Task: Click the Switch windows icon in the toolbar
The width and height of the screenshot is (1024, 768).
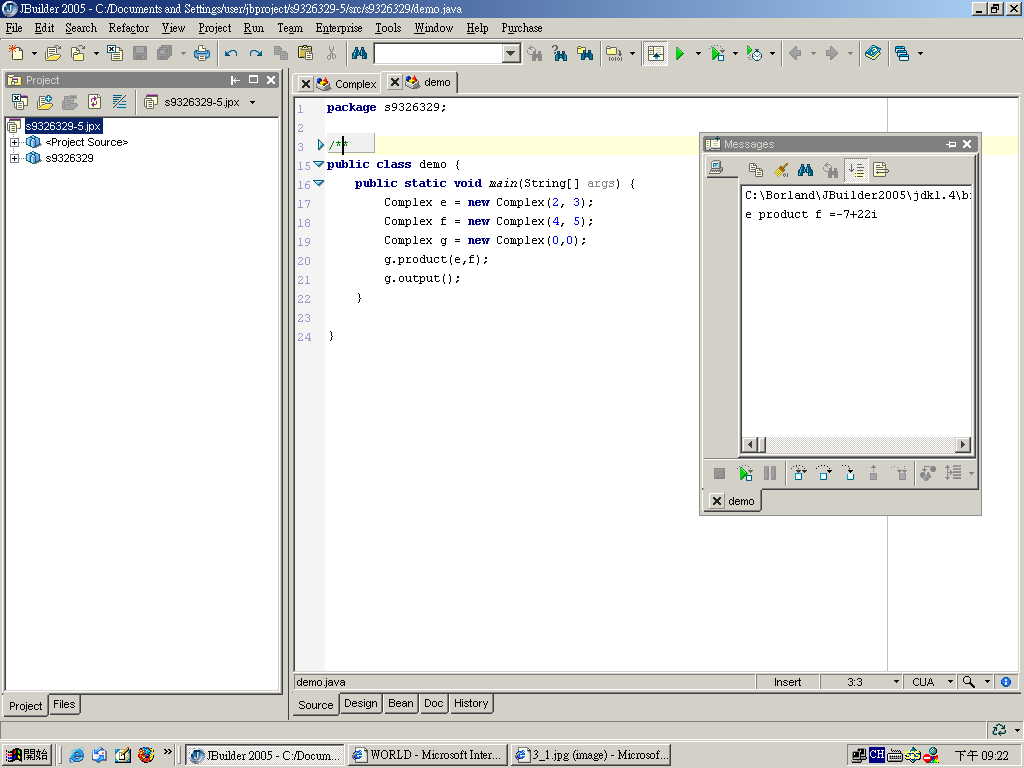Action: click(x=902, y=54)
